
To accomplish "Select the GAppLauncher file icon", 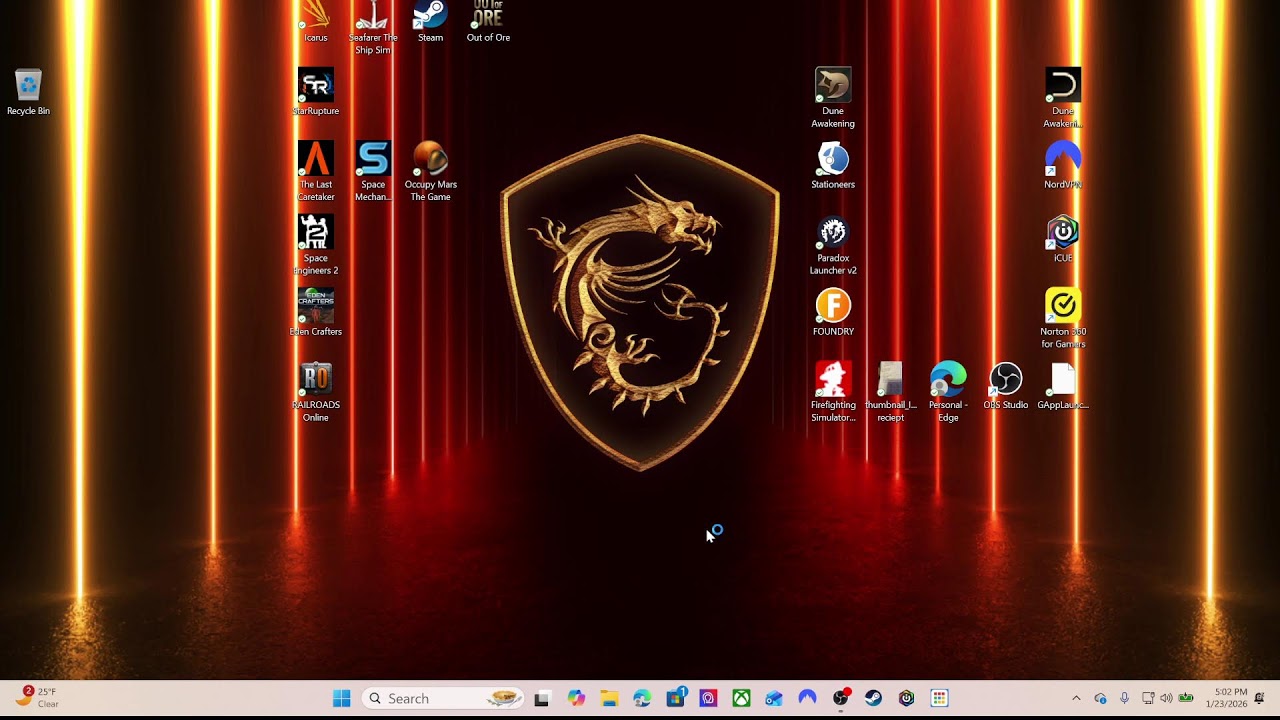I will [1063, 387].
